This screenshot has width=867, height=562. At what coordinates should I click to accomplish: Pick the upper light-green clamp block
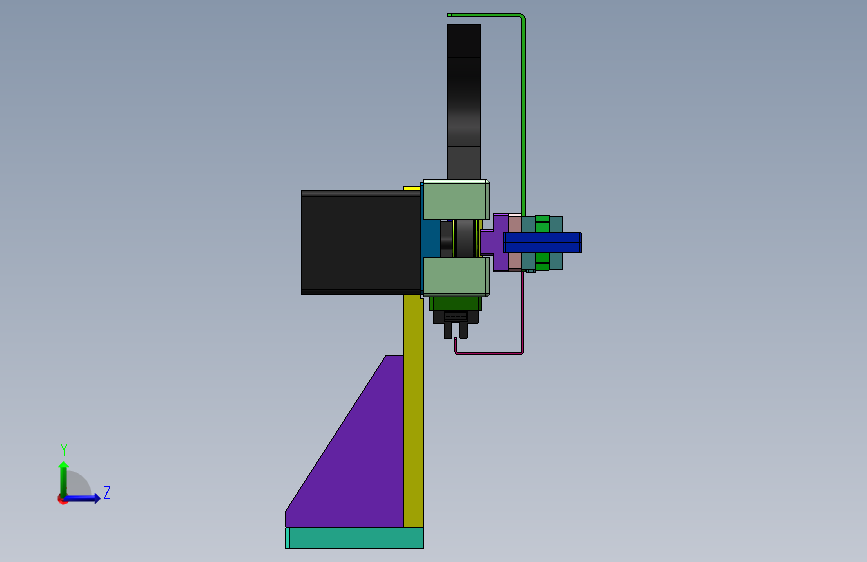[x=456, y=200]
